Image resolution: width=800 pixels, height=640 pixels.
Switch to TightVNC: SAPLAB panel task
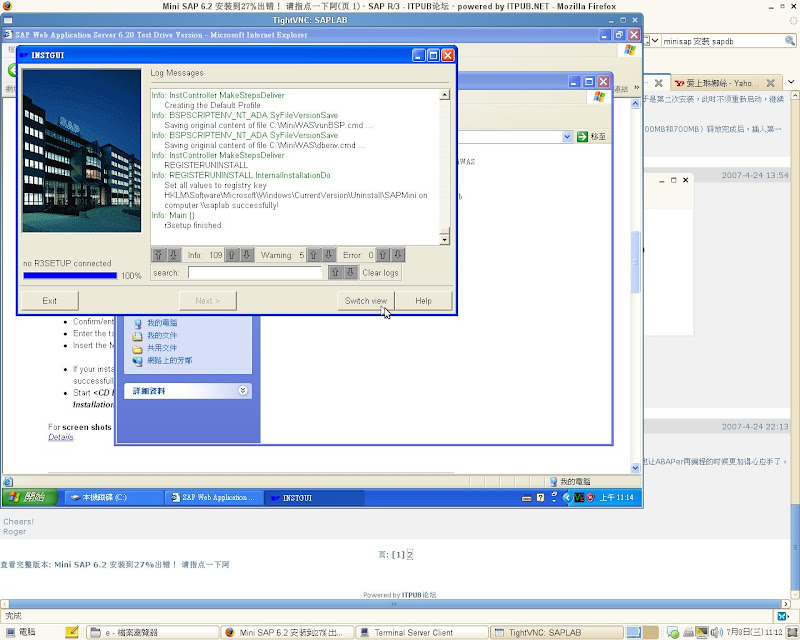coord(557,632)
